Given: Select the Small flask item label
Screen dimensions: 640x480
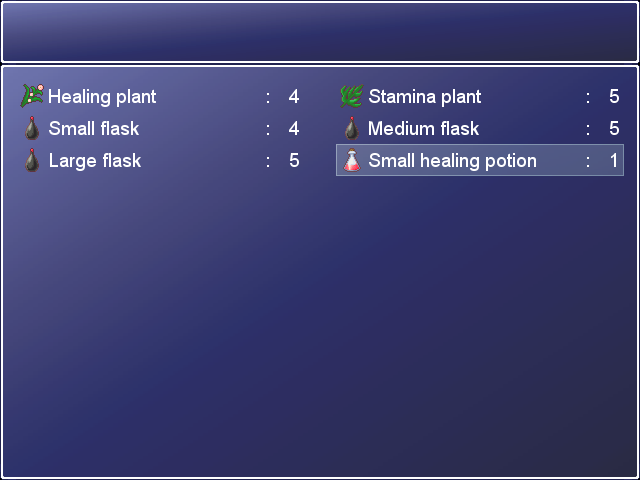Looking at the screenshot, I should (x=94, y=129).
